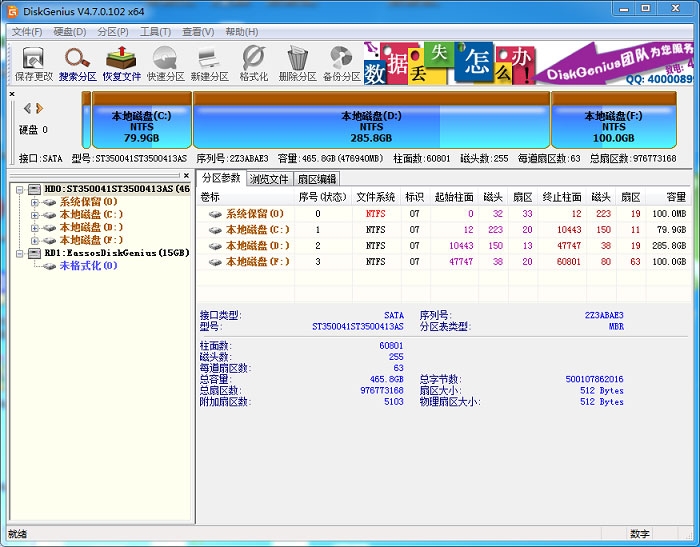Viewport: 700px width, 547px height.
Task: Click the next-disk arrow above 硬盘 0
Action: coord(40,108)
